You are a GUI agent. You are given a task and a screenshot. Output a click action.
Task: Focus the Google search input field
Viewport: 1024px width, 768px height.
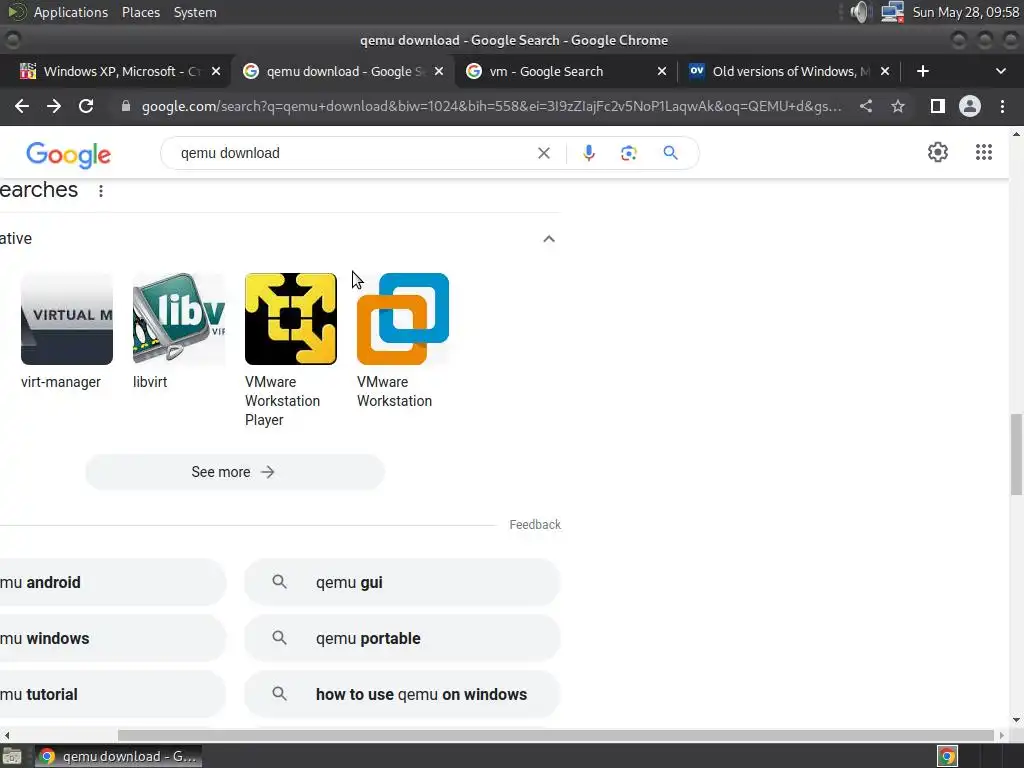point(353,153)
